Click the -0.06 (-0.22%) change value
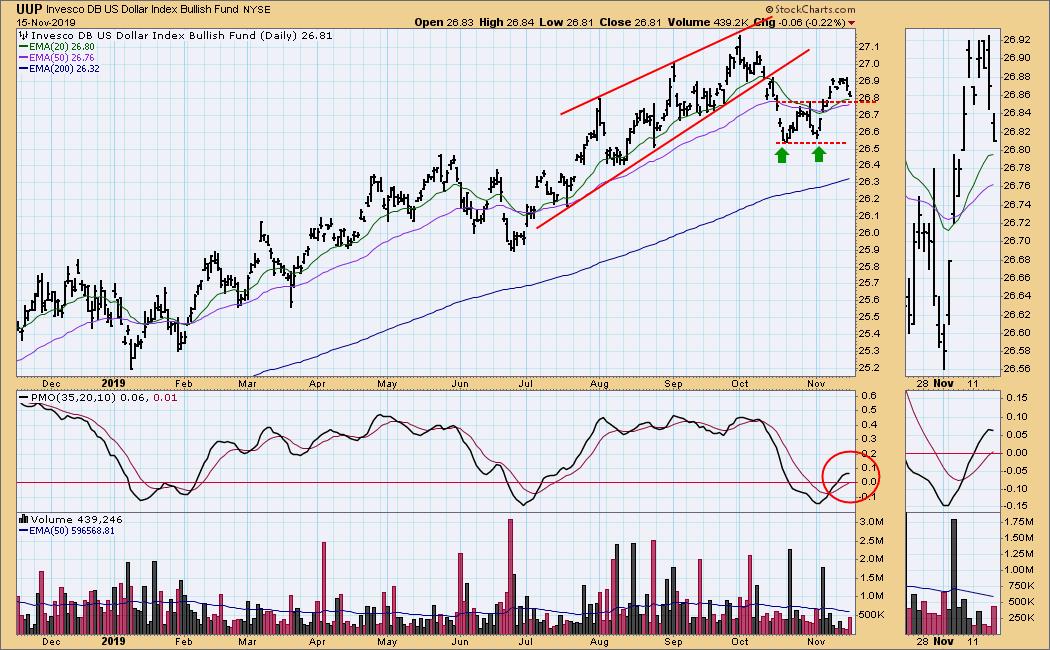Screen dimensions: 1050x650 point(812,22)
